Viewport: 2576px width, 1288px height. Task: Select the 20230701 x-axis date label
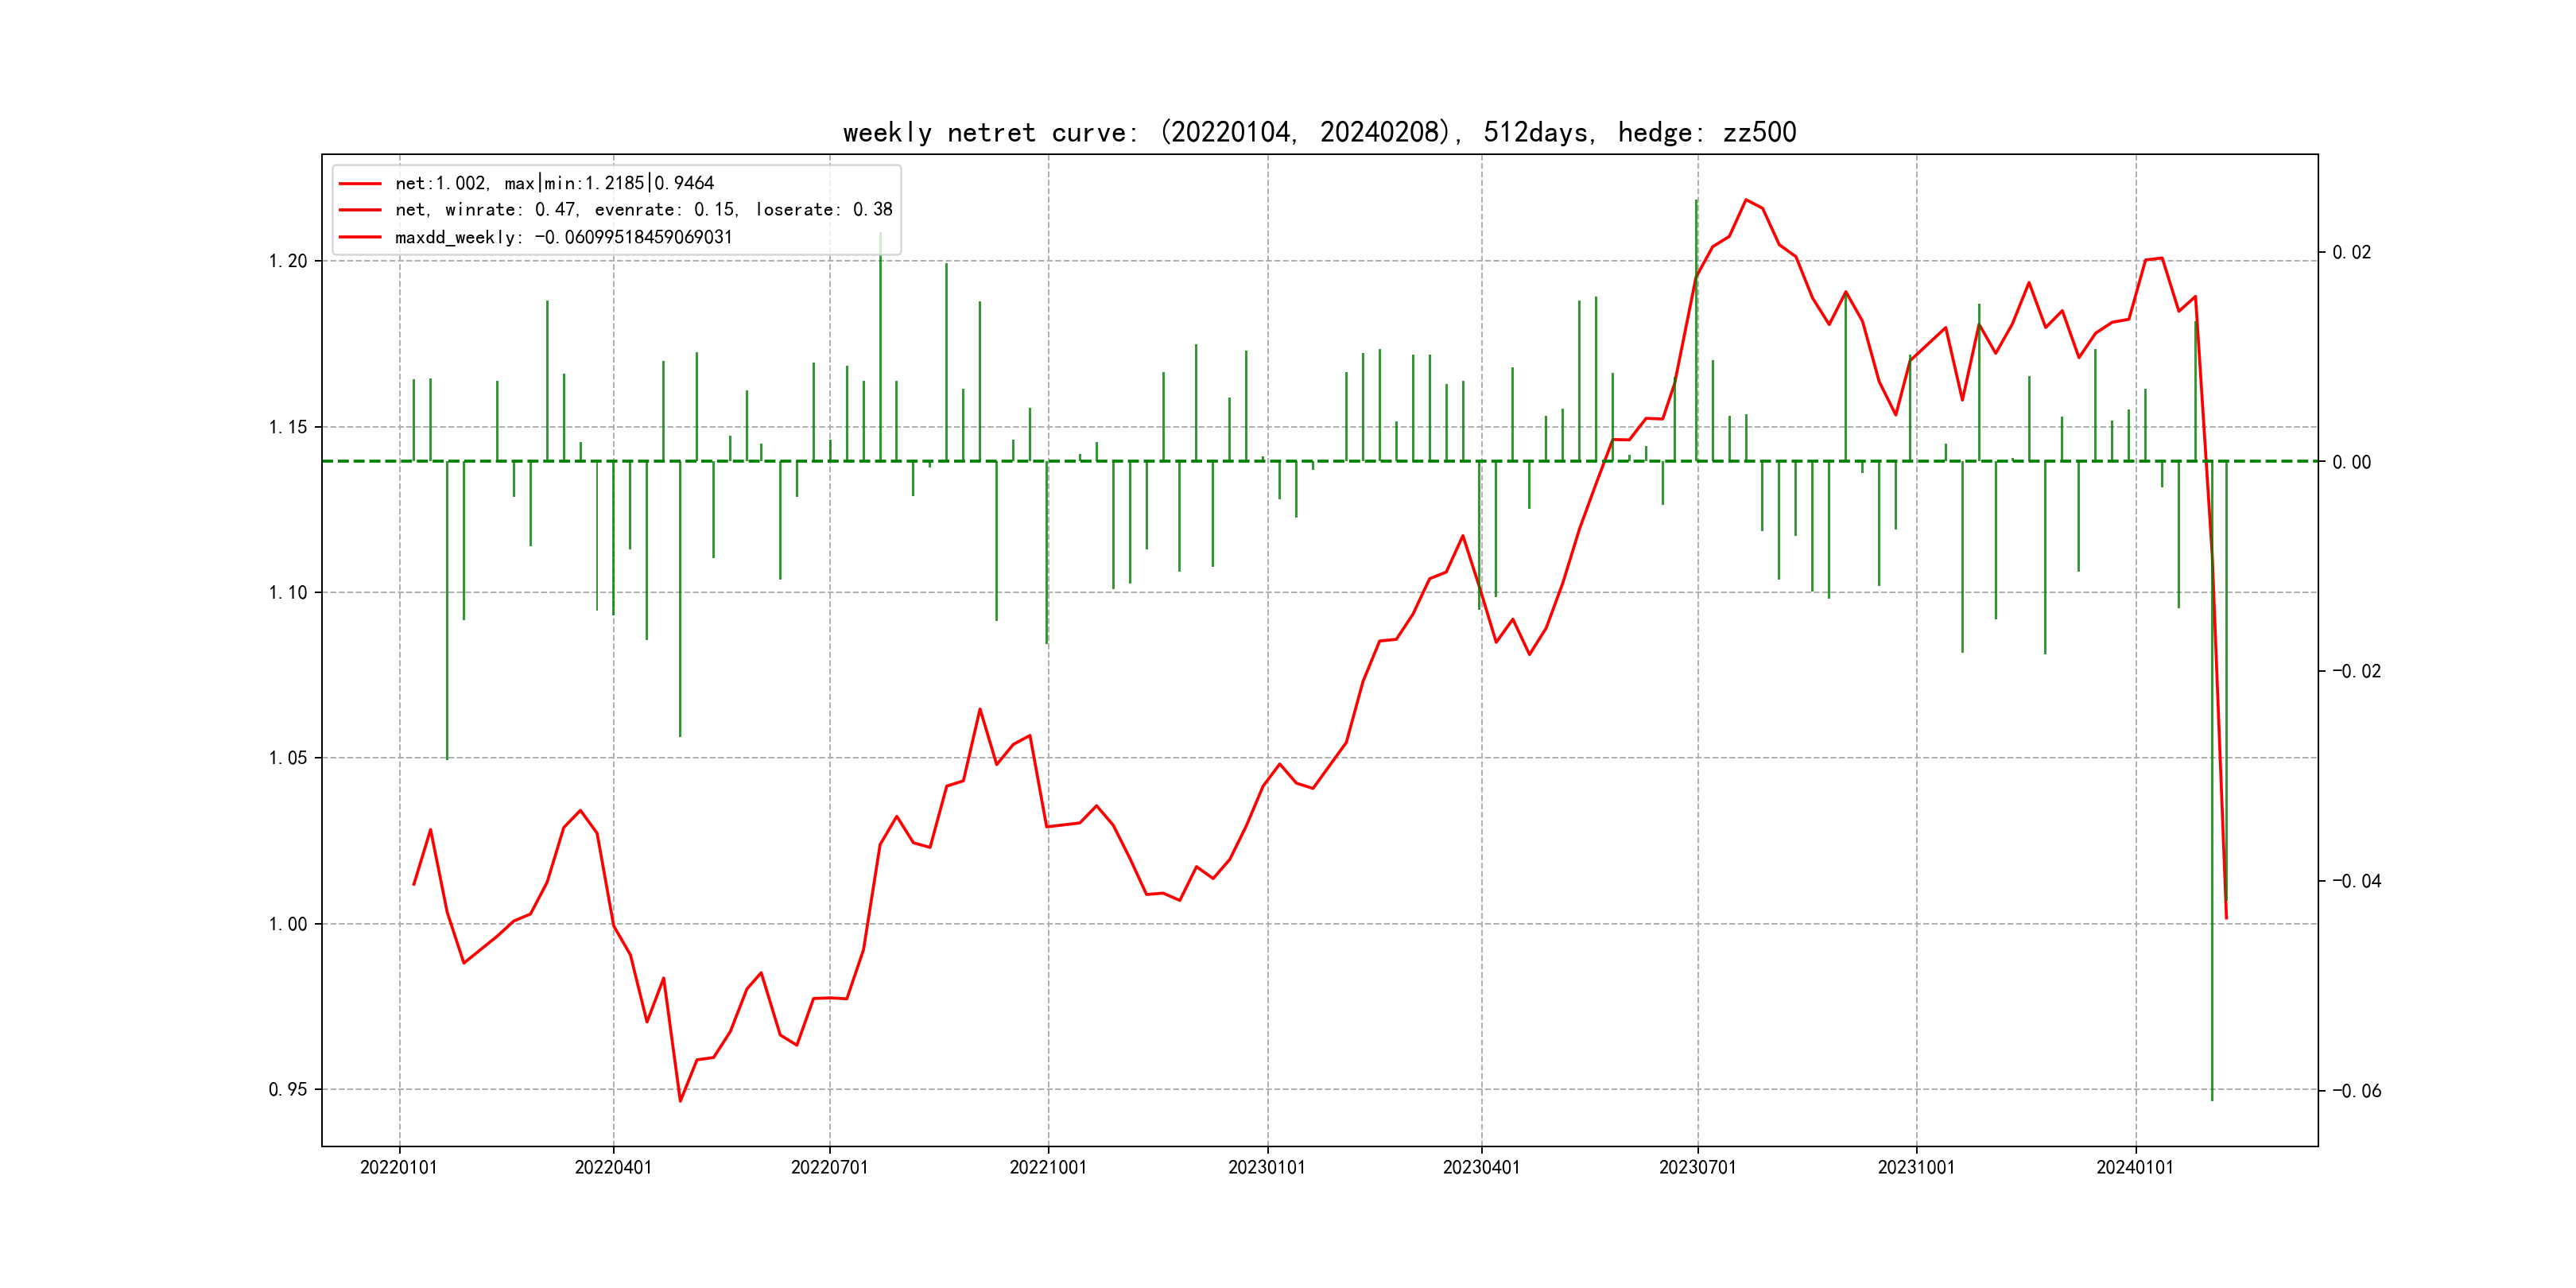click(x=1697, y=1168)
